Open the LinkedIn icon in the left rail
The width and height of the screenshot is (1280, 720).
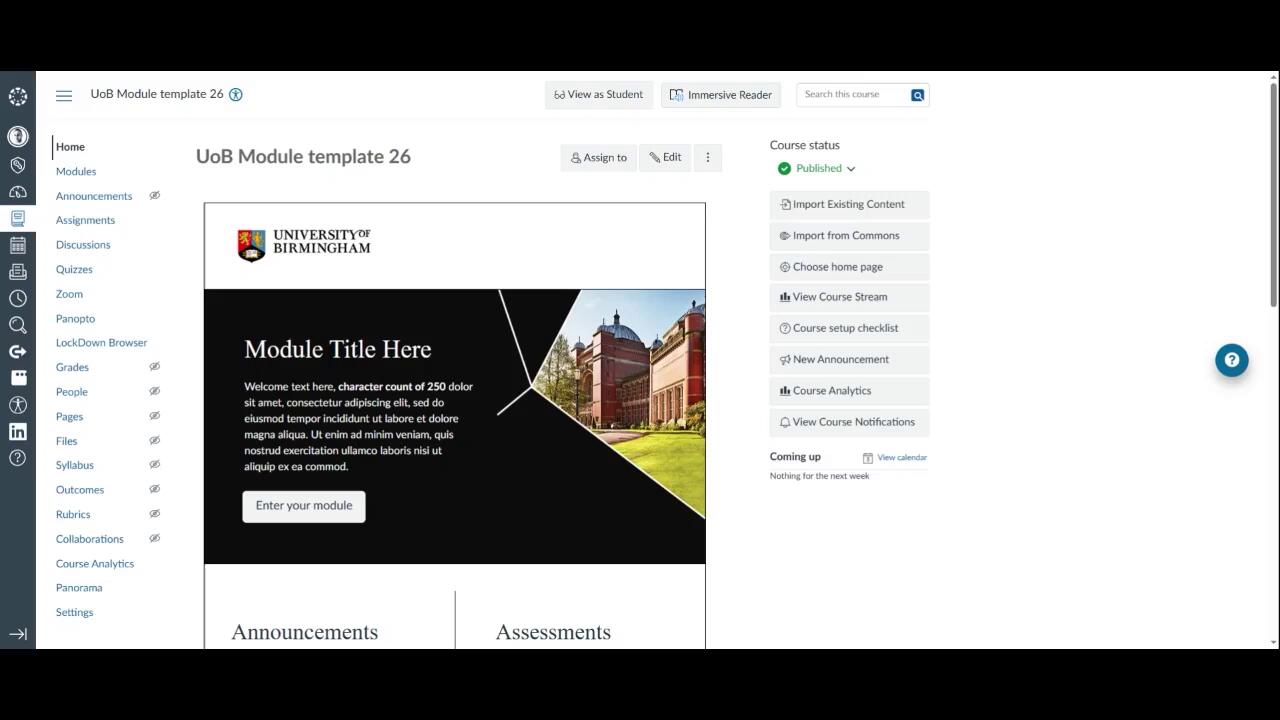click(17, 431)
